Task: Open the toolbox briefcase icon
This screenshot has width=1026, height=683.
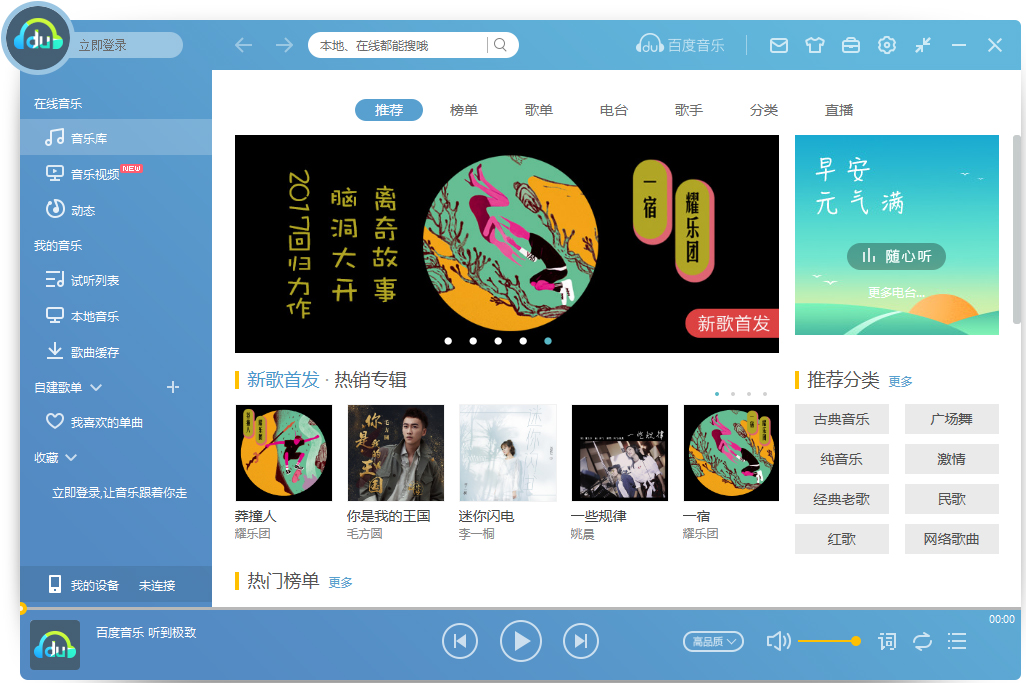Action: tap(850, 45)
